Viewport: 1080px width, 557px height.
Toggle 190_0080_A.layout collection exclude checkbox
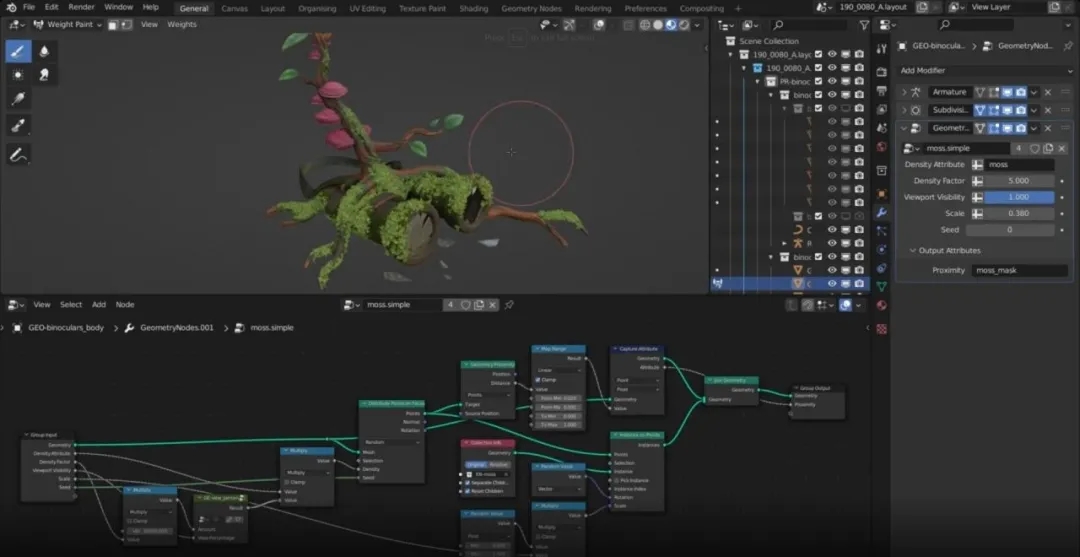tap(818, 54)
